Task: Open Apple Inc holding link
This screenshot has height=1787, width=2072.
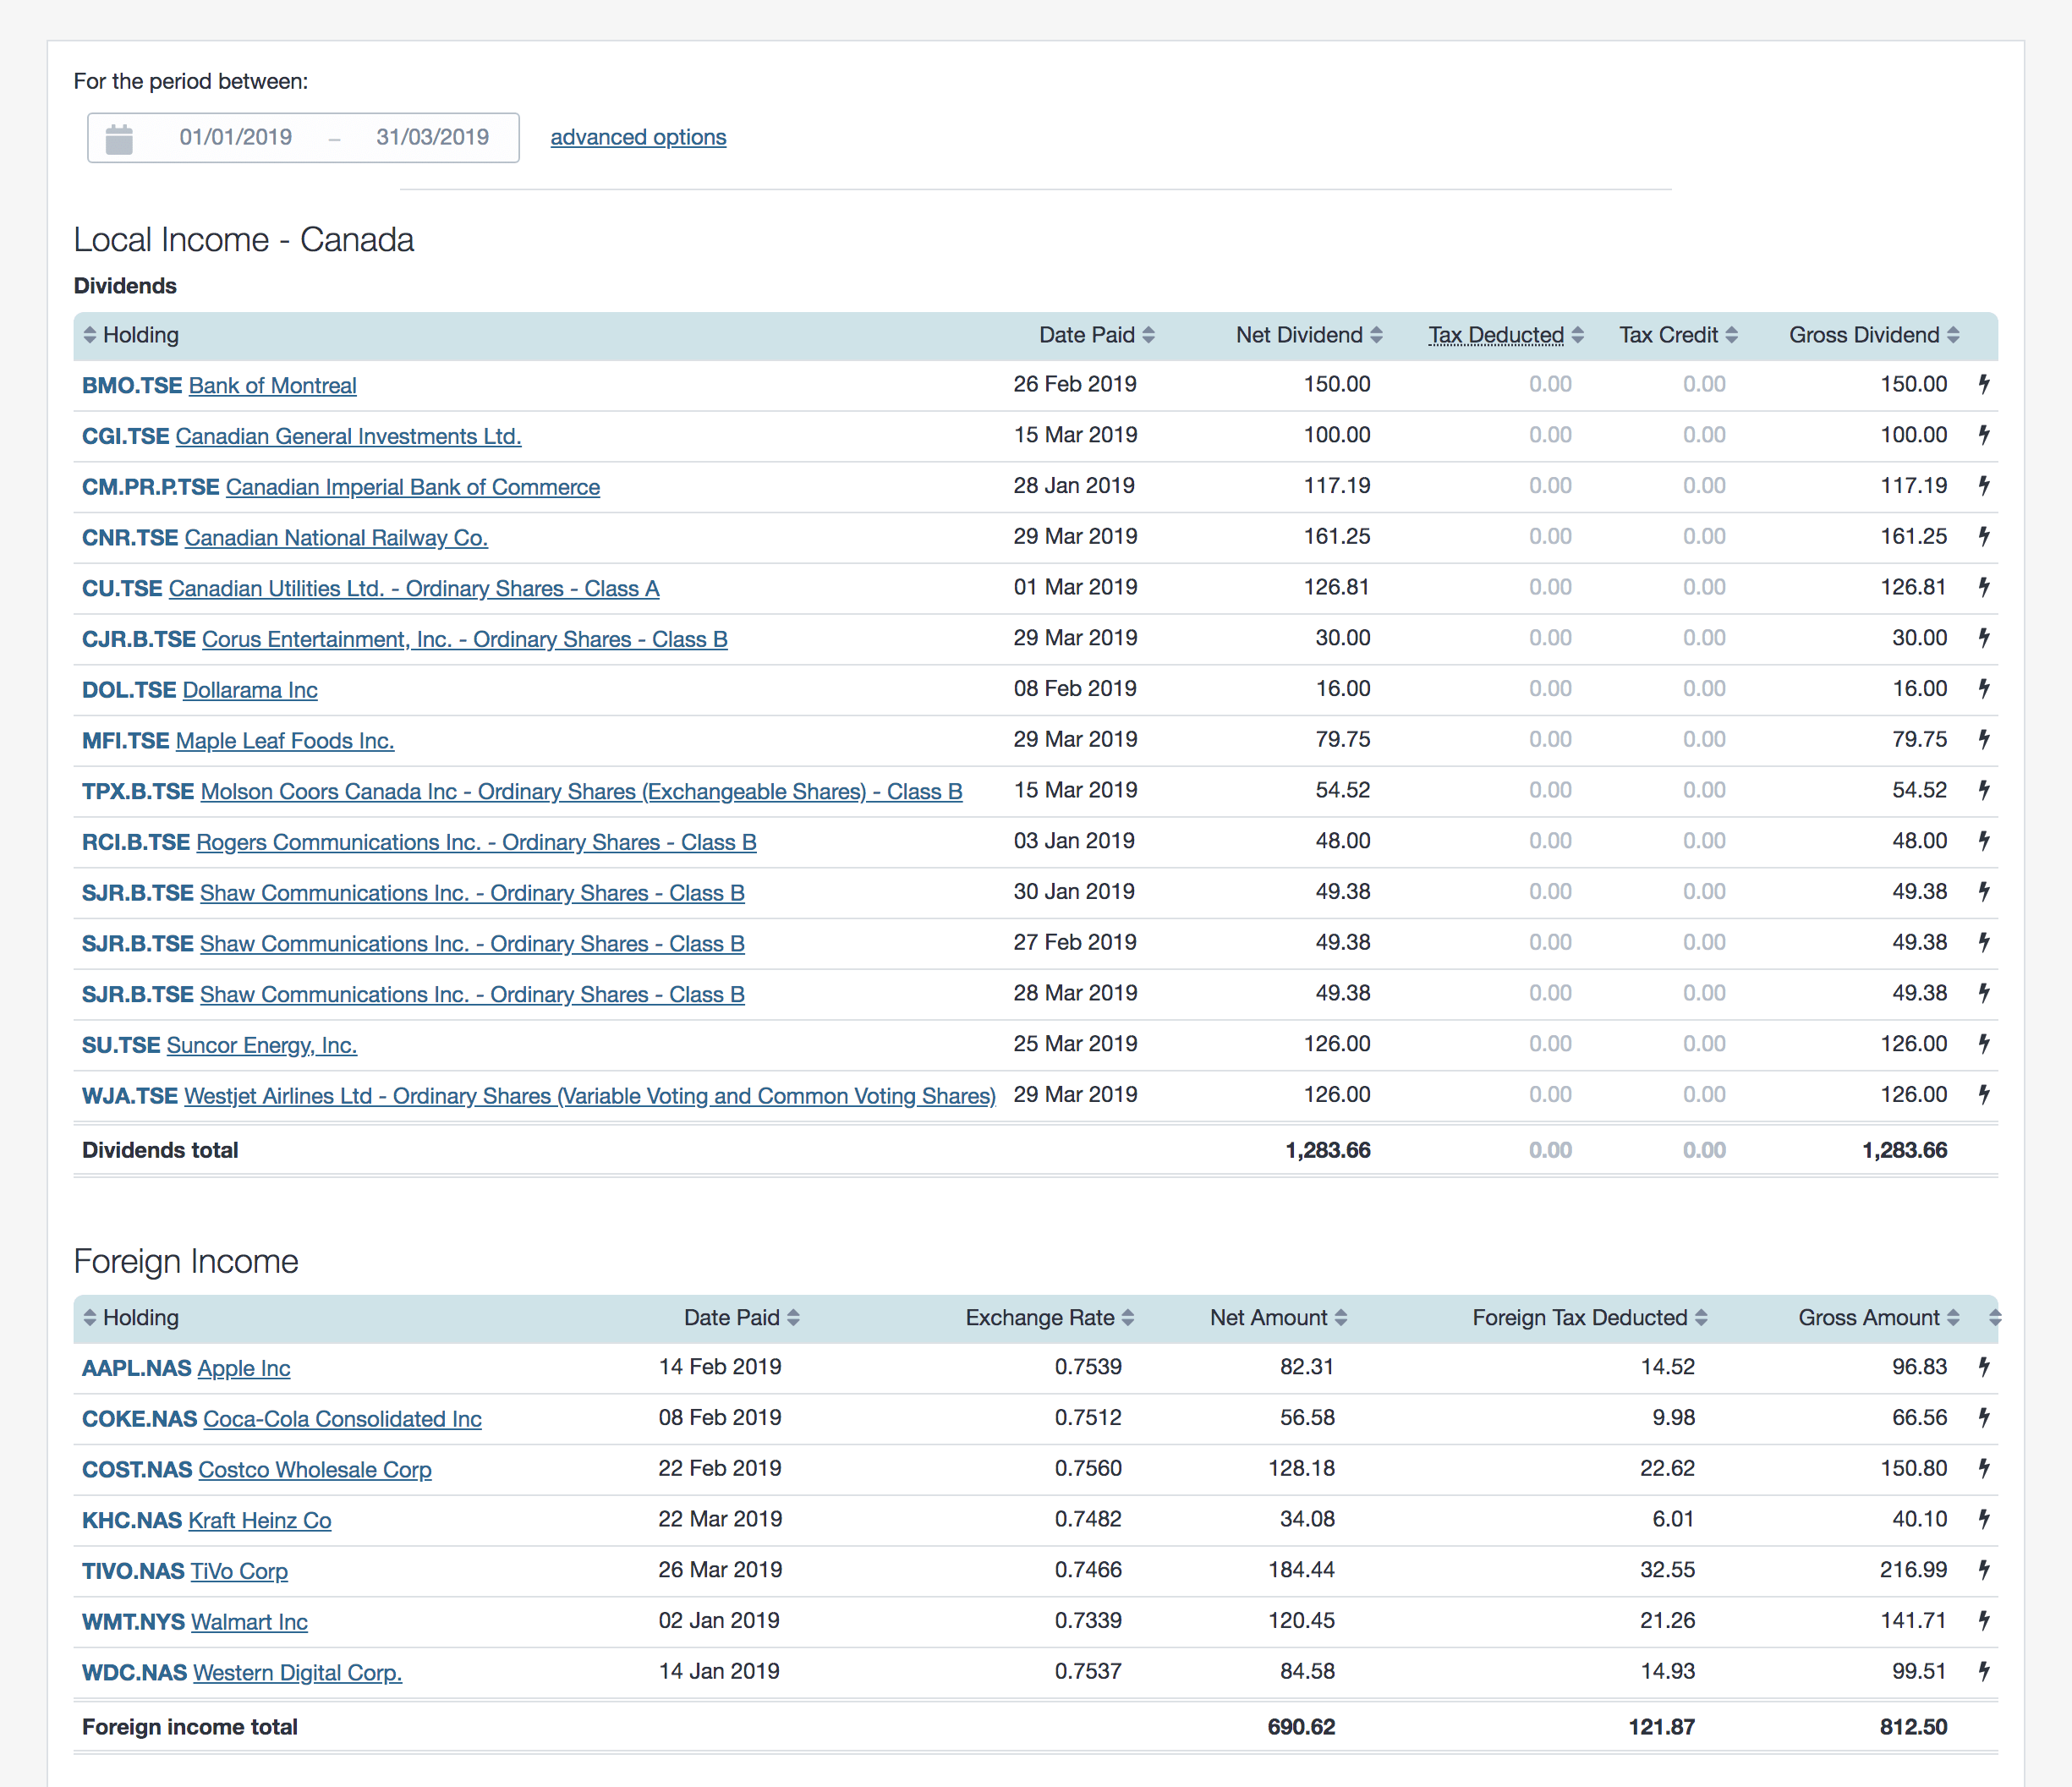Action: [x=244, y=1368]
